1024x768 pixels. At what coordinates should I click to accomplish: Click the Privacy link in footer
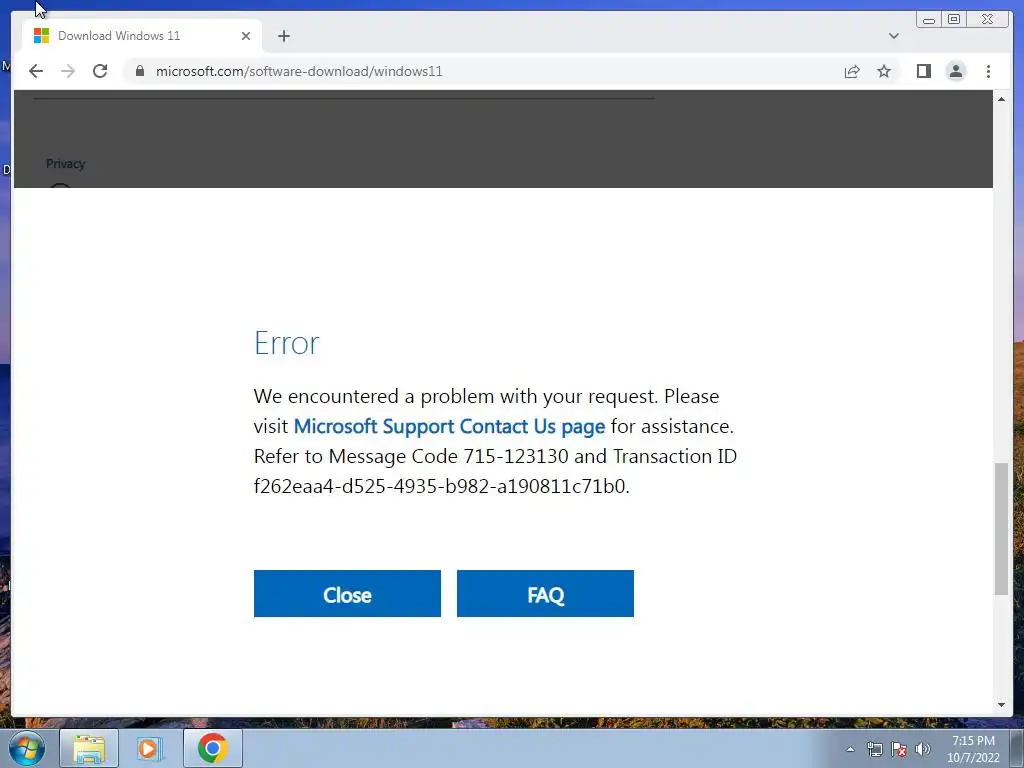pyautogui.click(x=65, y=164)
